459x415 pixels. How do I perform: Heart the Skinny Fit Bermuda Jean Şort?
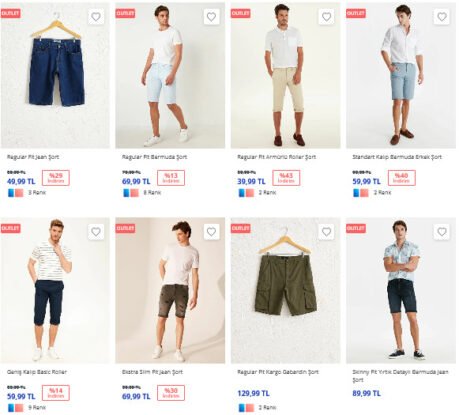tap(442, 232)
